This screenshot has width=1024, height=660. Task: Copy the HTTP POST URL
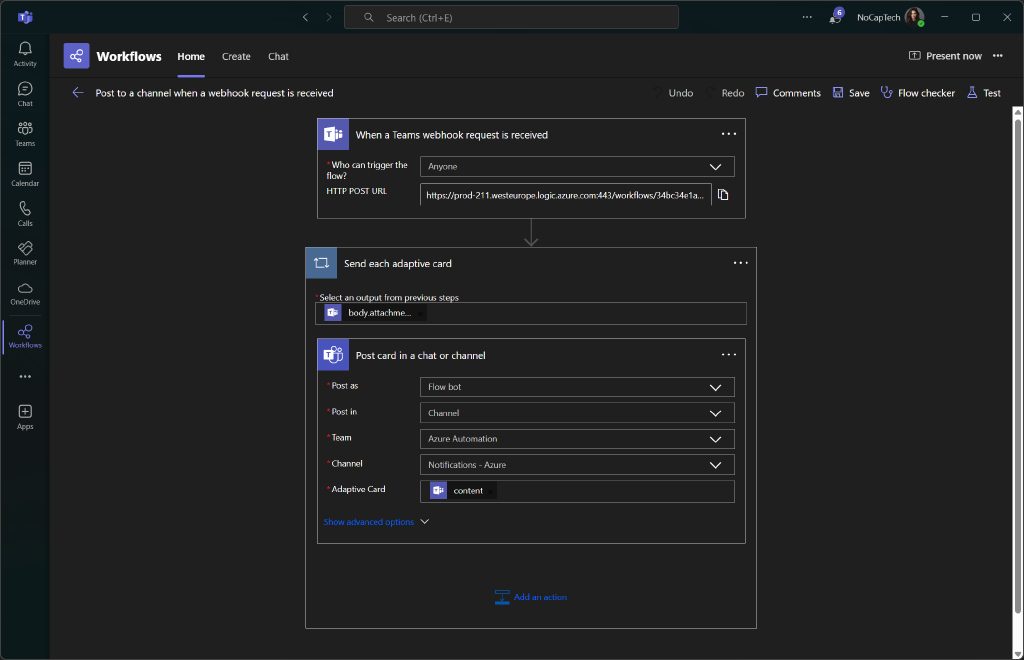pyautogui.click(x=723, y=195)
